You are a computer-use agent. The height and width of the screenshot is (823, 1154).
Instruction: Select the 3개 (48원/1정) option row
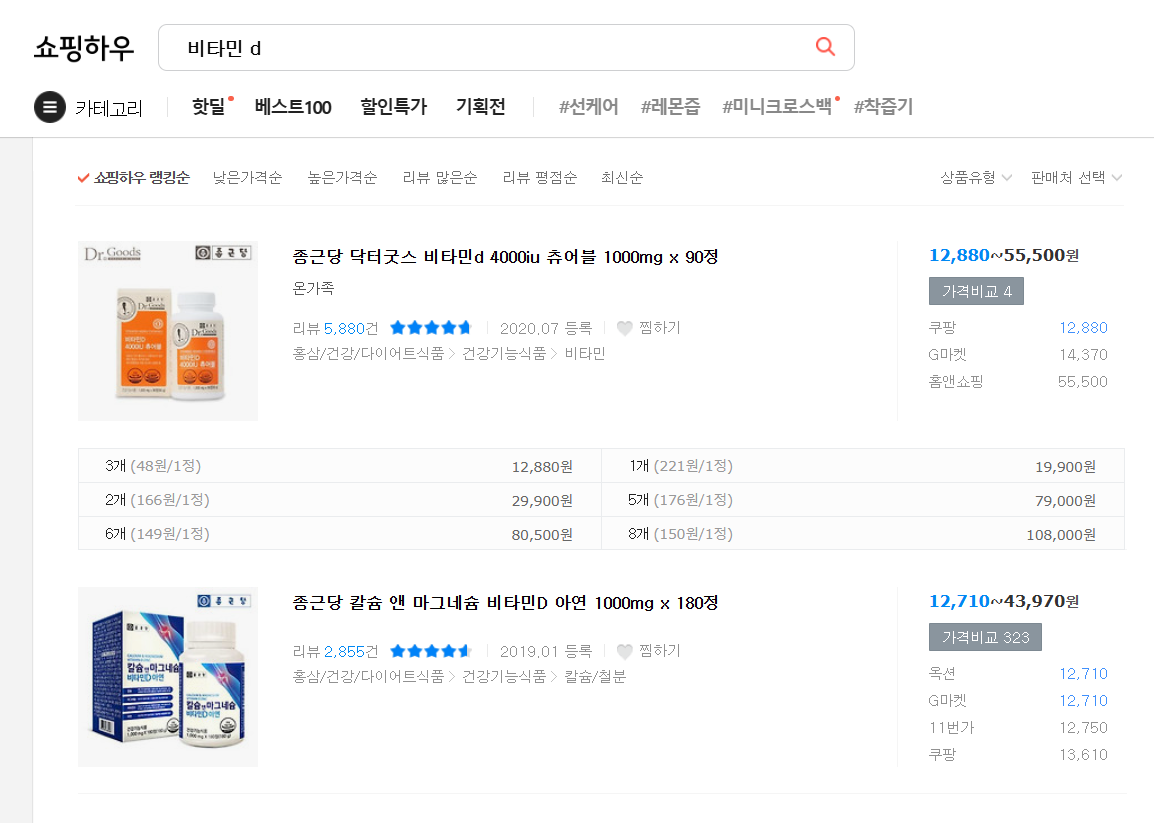tap(339, 466)
